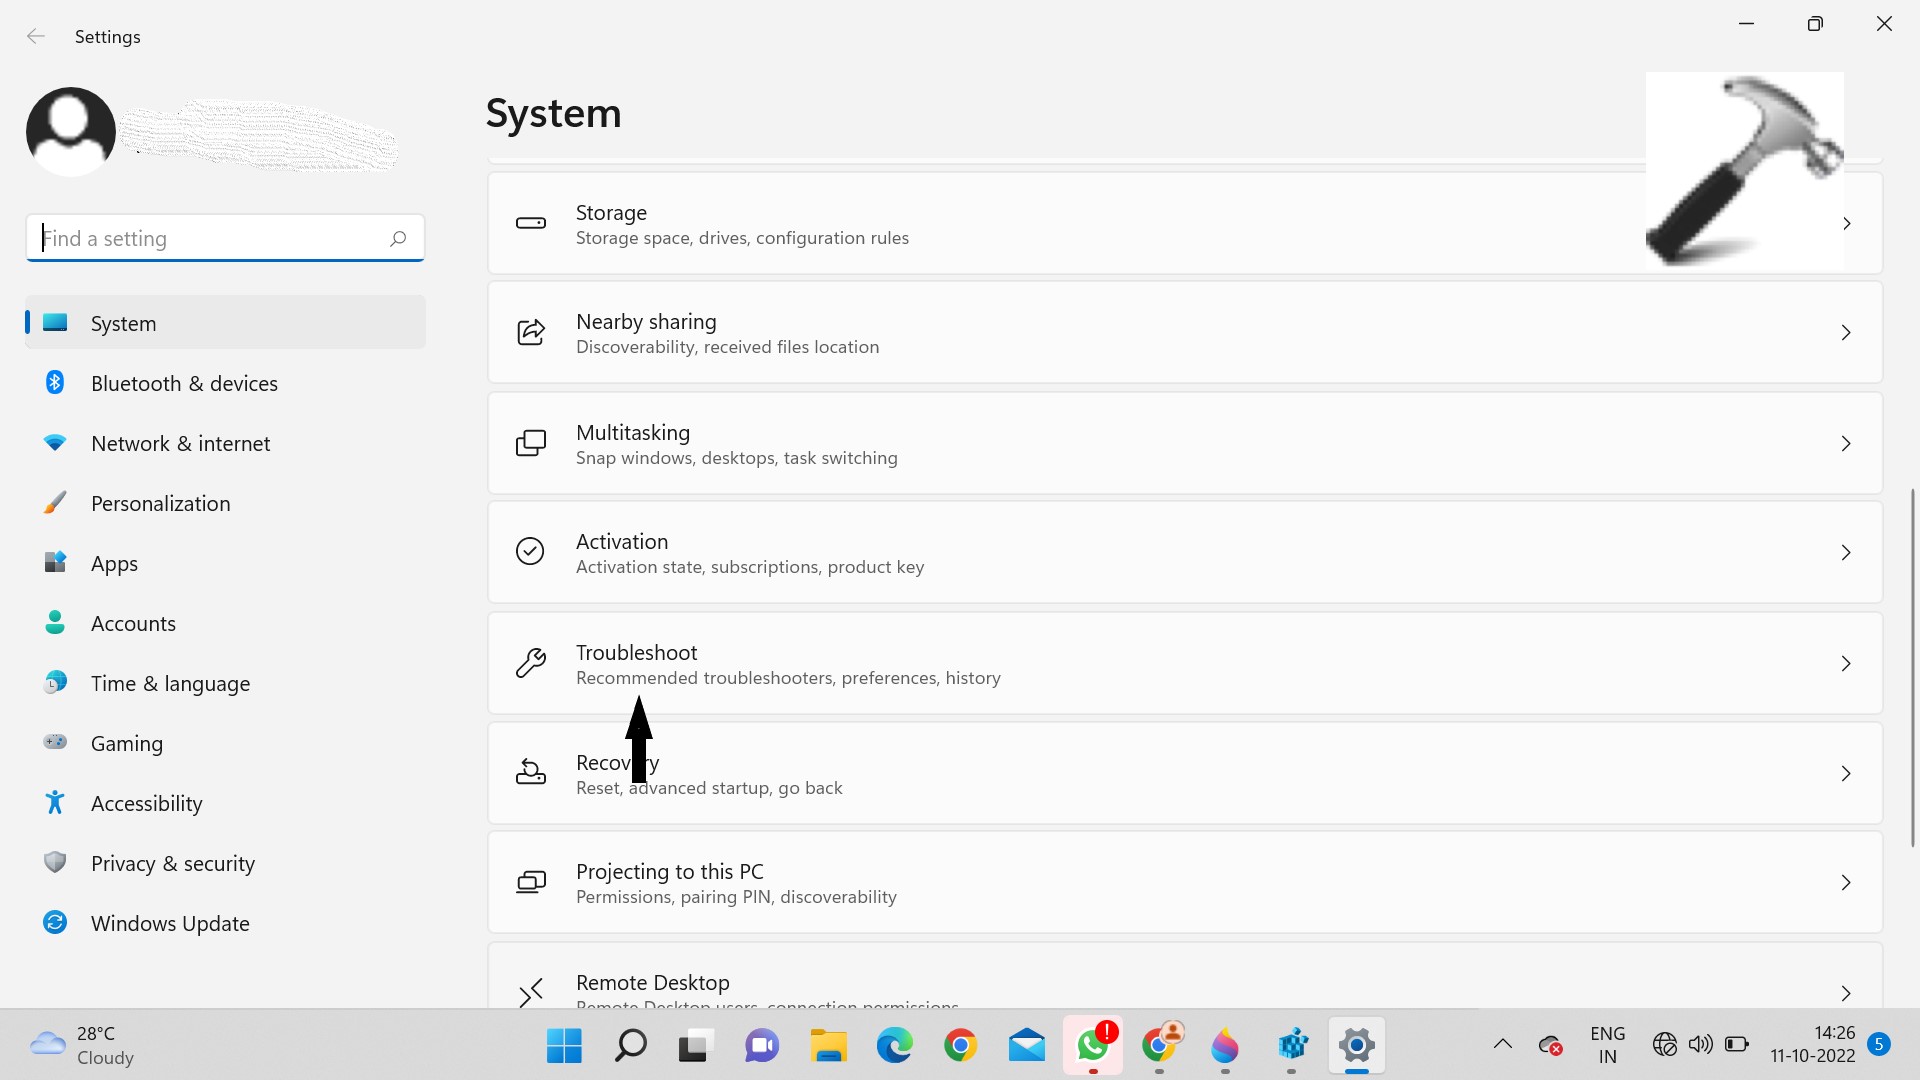Click the Activation checkmark icon
Image resolution: width=1920 pixels, height=1080 pixels.
coord(530,552)
